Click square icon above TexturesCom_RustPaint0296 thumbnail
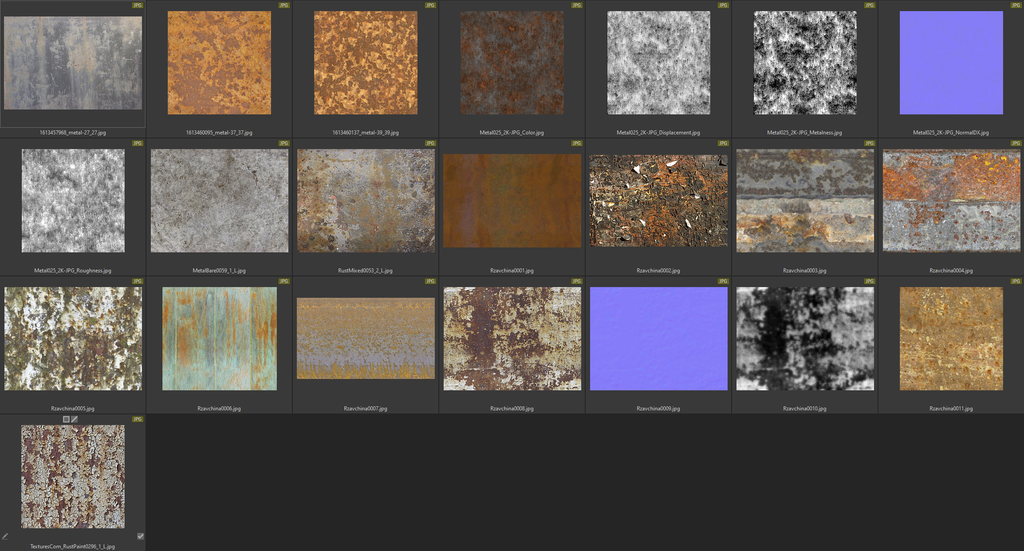Viewport: 1024px width, 551px height. point(66,419)
